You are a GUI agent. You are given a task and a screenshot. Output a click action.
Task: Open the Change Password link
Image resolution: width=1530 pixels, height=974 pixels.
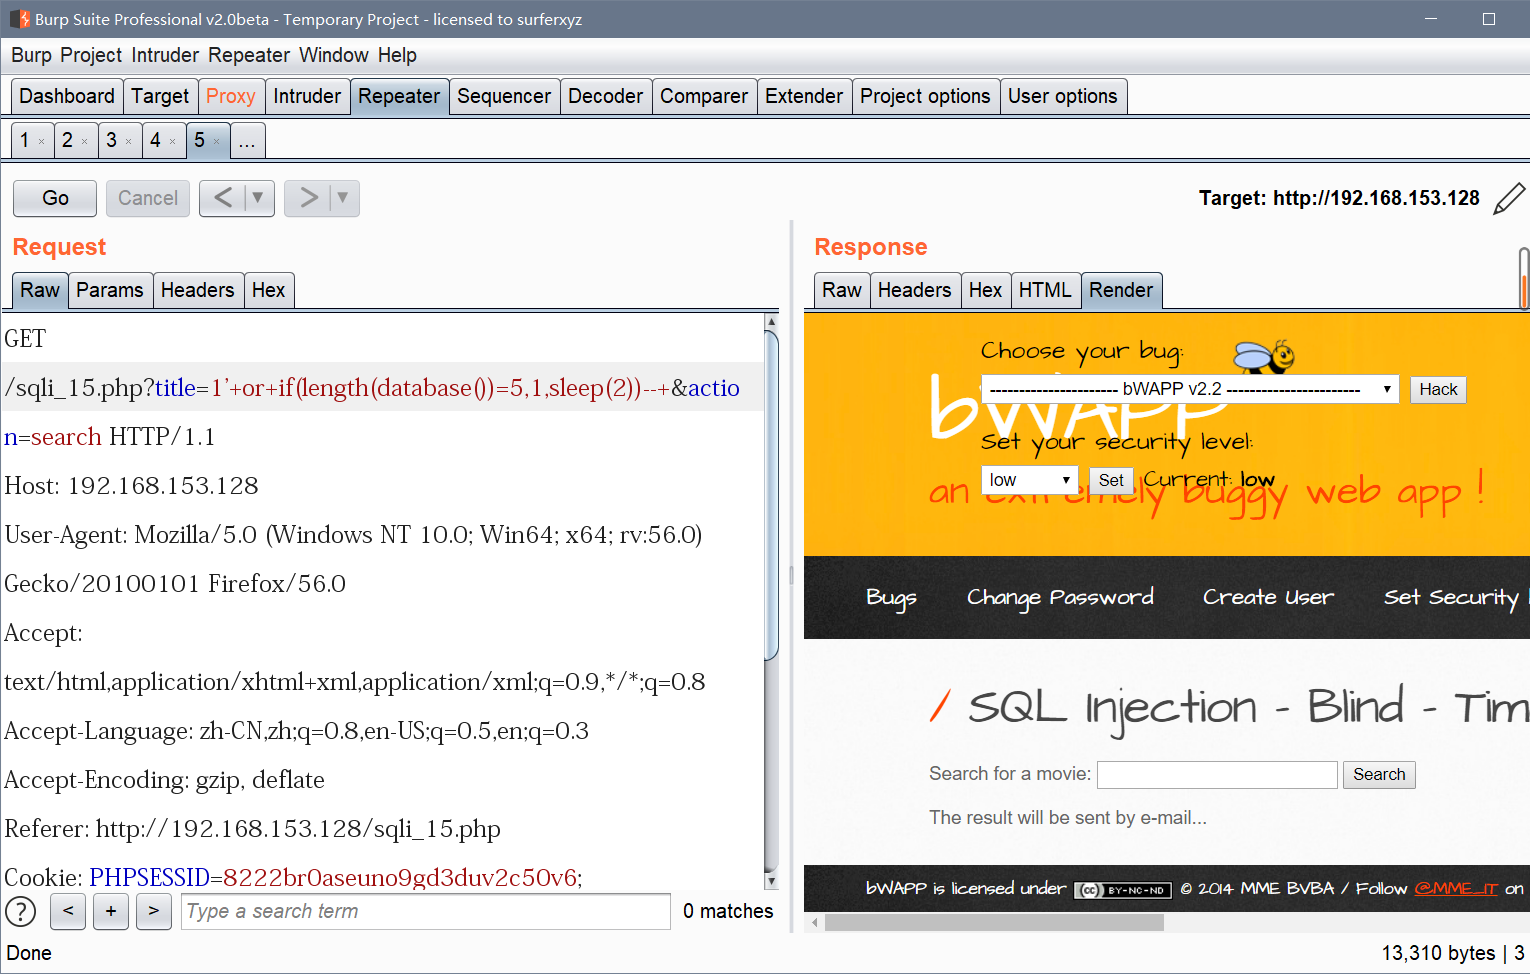[x=1060, y=597]
